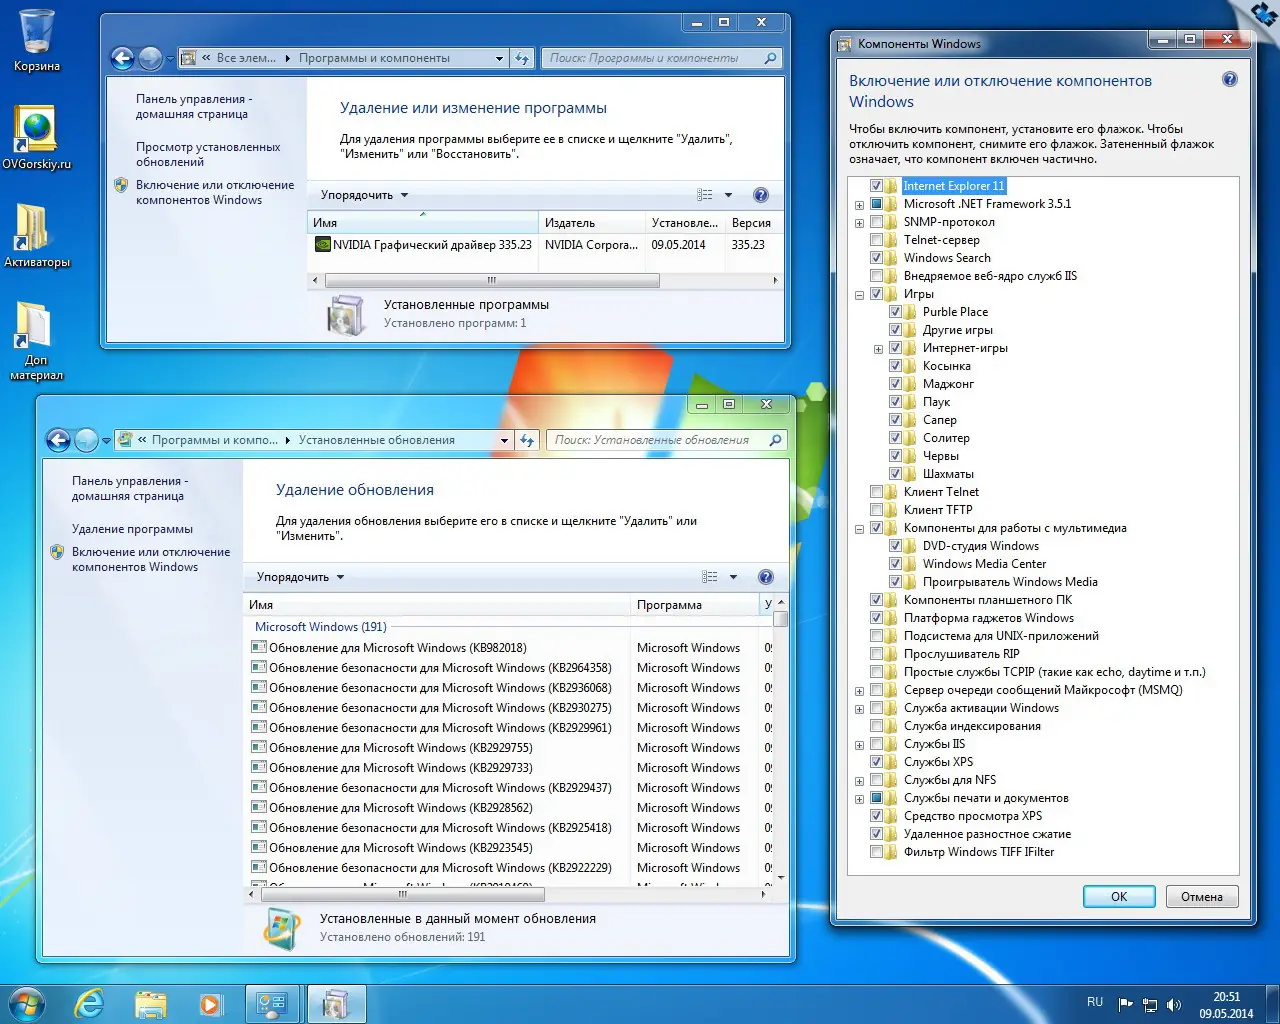
Task: Open Упорядочить dropdown in Установленные обновления window
Action: tap(300, 577)
